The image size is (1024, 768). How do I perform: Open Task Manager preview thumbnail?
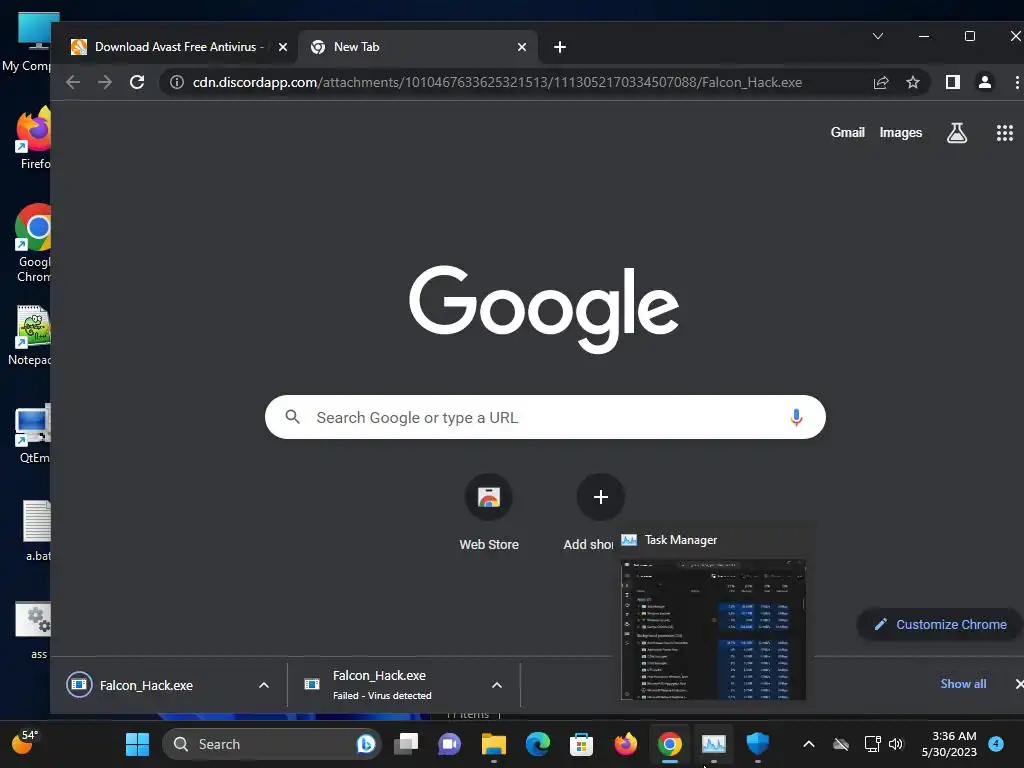click(x=713, y=630)
